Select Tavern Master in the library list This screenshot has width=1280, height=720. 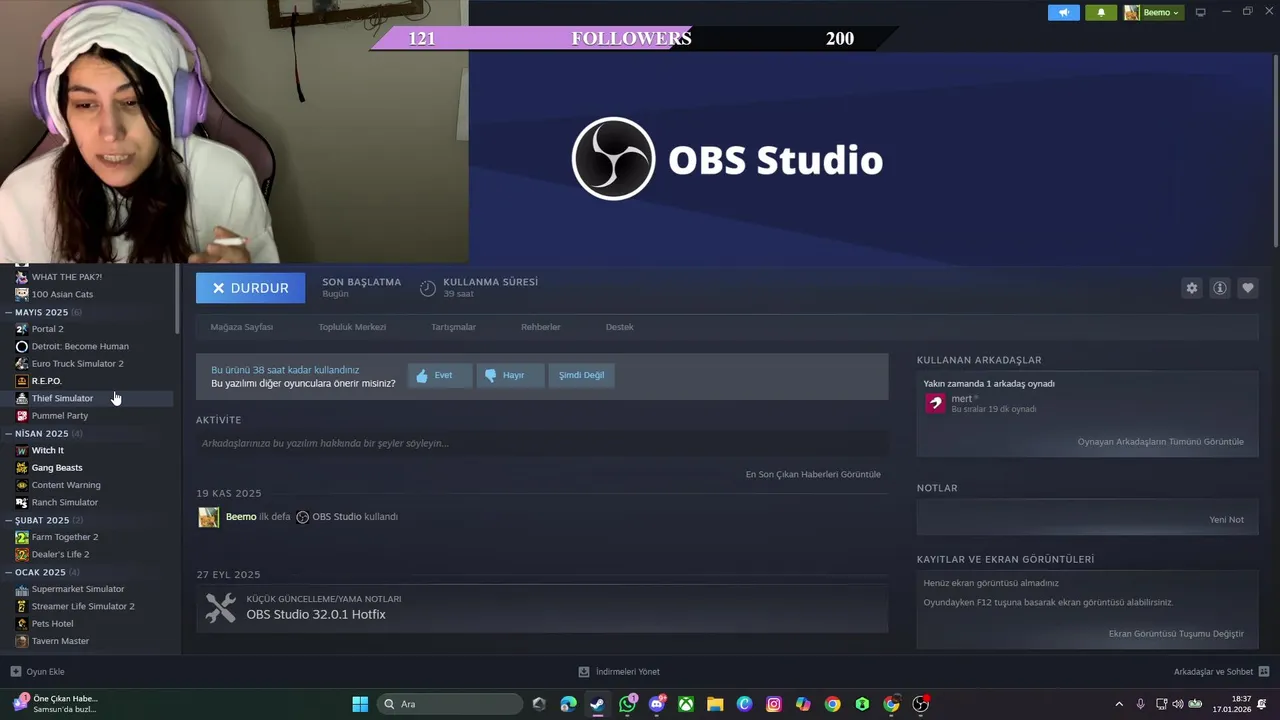coord(60,641)
